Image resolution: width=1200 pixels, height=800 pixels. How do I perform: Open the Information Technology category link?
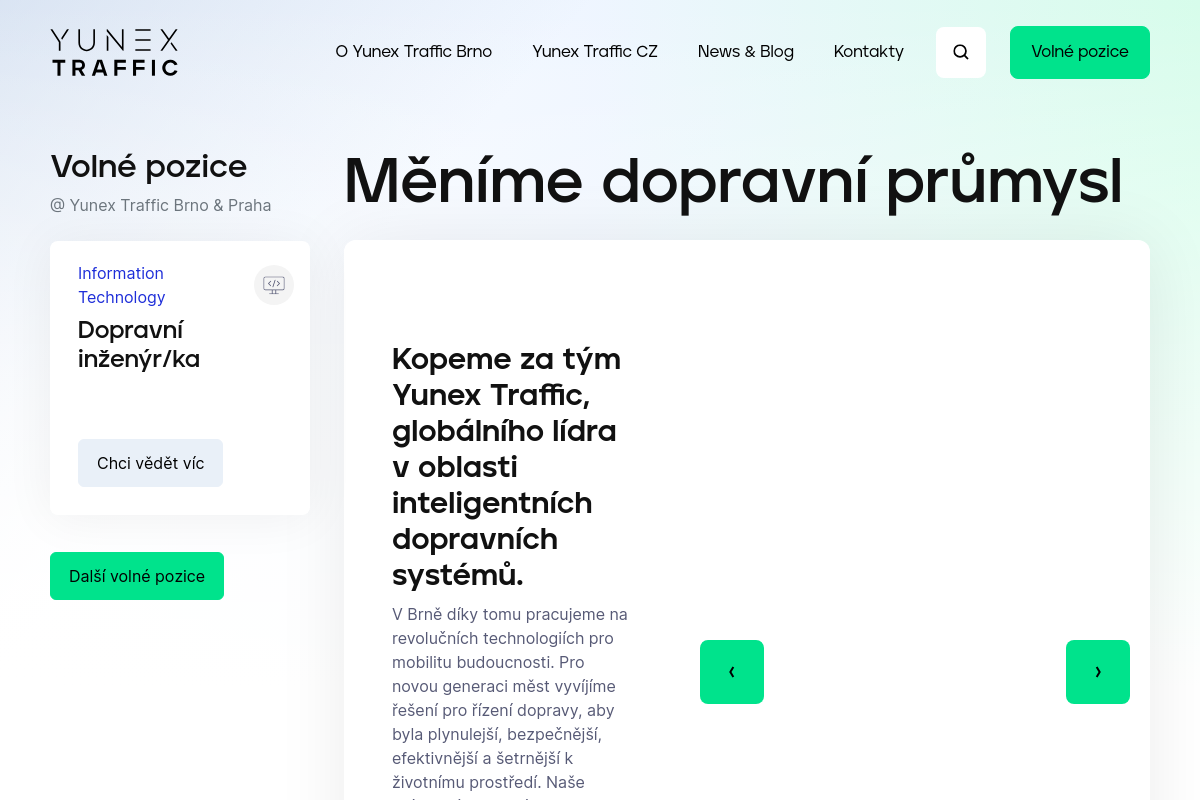coord(122,285)
